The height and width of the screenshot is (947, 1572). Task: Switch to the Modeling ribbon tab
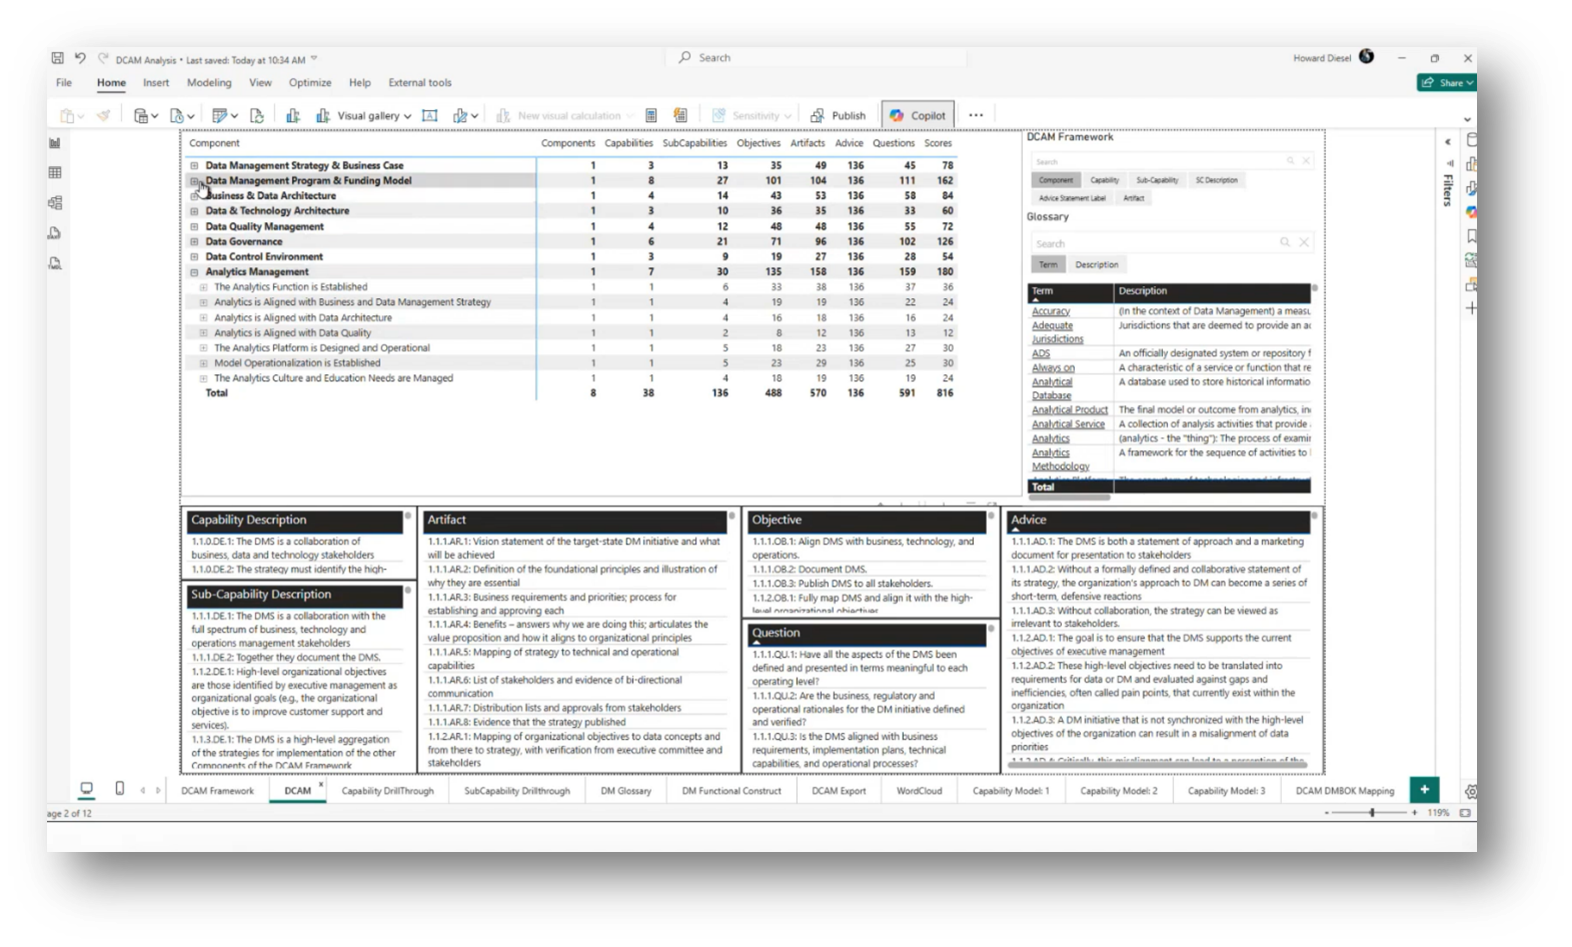point(209,83)
